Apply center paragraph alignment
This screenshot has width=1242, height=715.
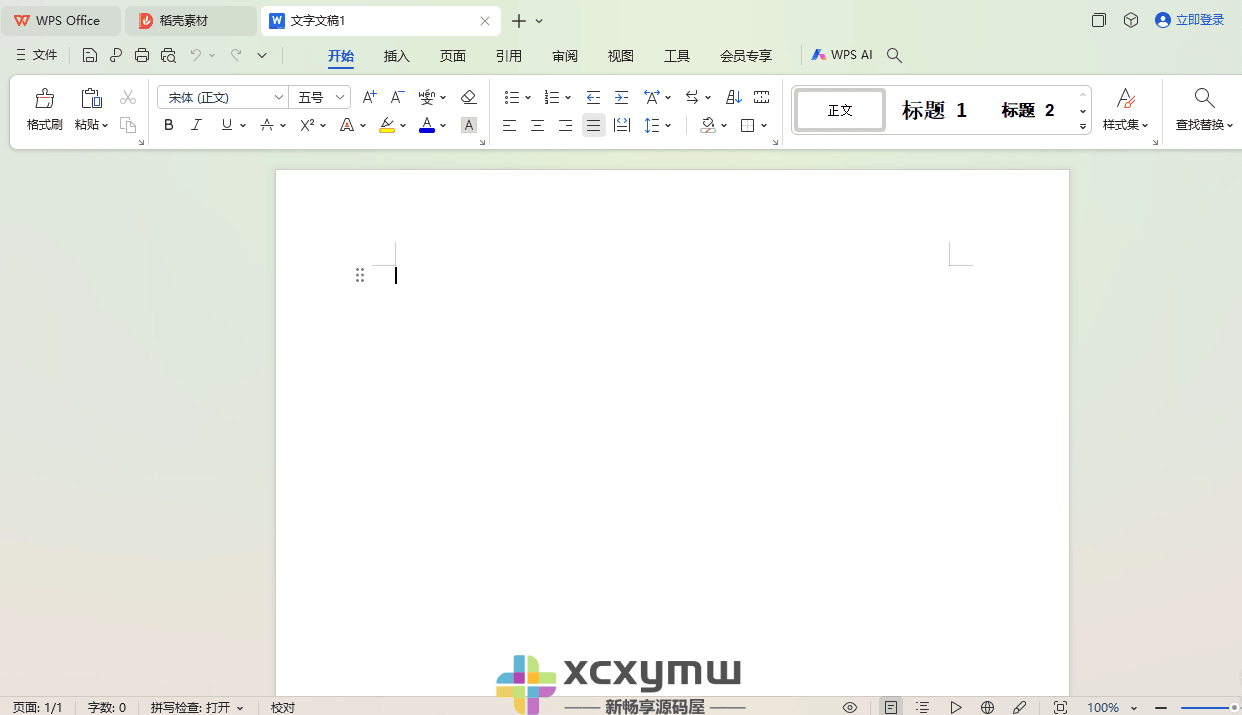(x=537, y=125)
